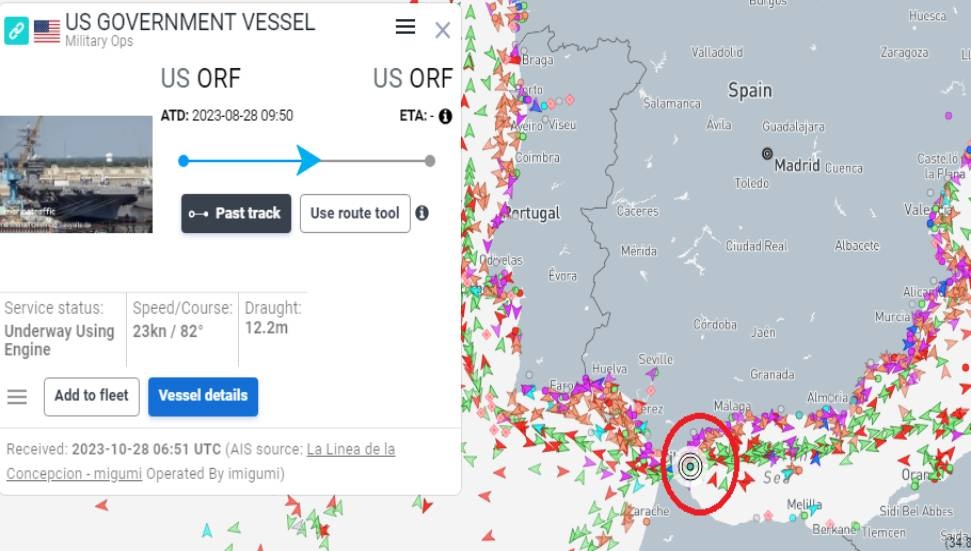Click the Madrid city marker on map
The height and width of the screenshot is (551, 971).
[767, 154]
